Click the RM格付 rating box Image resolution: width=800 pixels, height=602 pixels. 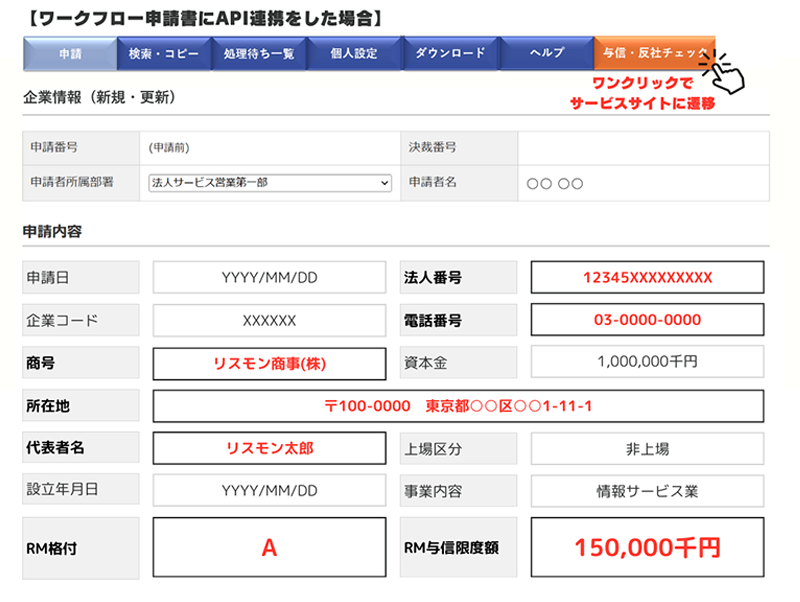click(269, 547)
